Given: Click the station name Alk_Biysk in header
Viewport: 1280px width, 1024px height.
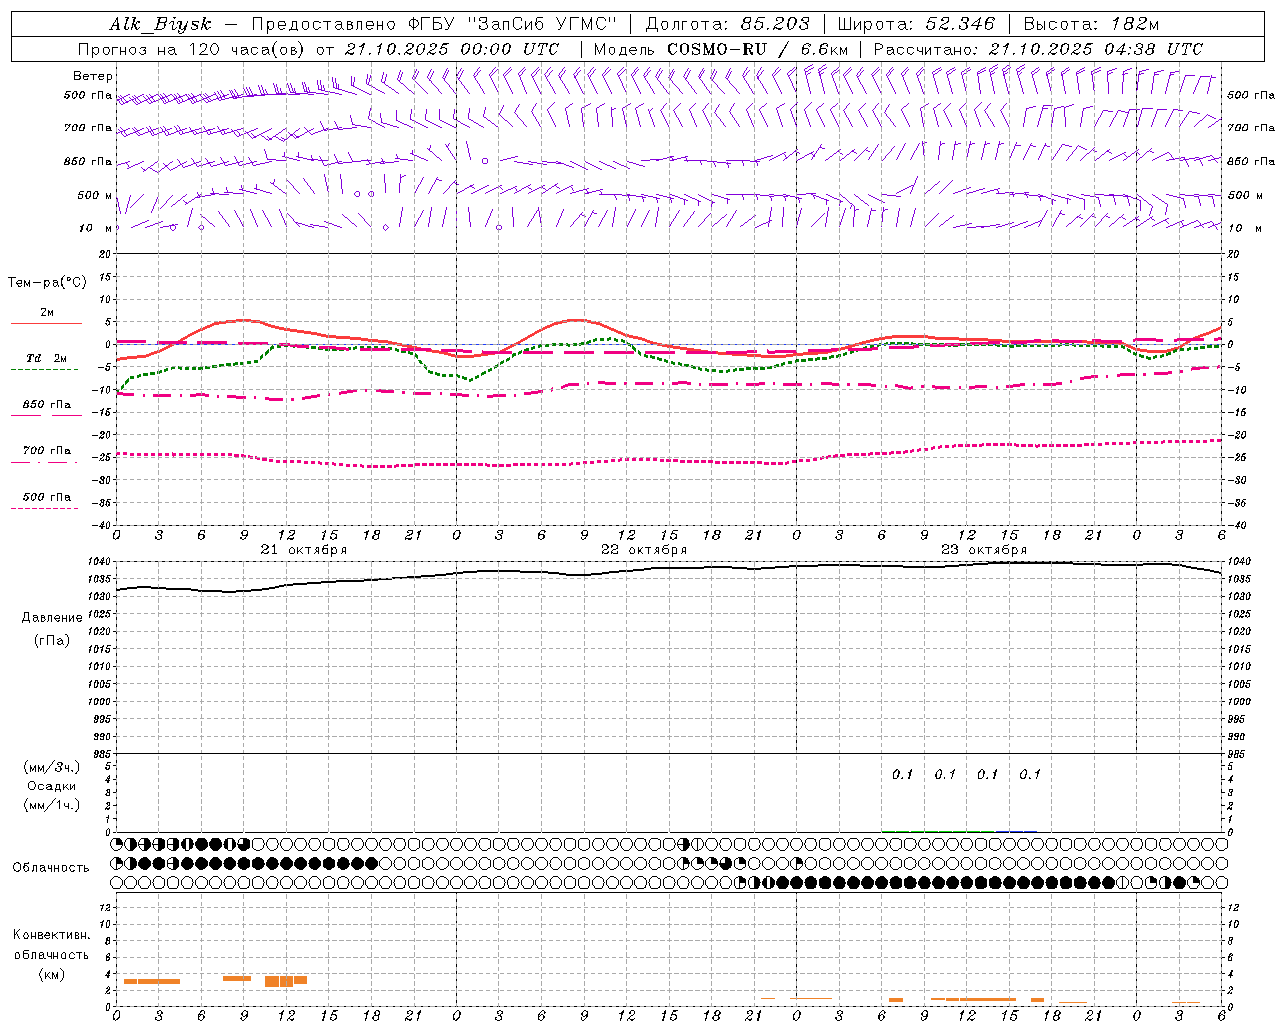Looking at the screenshot, I should [x=160, y=25].
